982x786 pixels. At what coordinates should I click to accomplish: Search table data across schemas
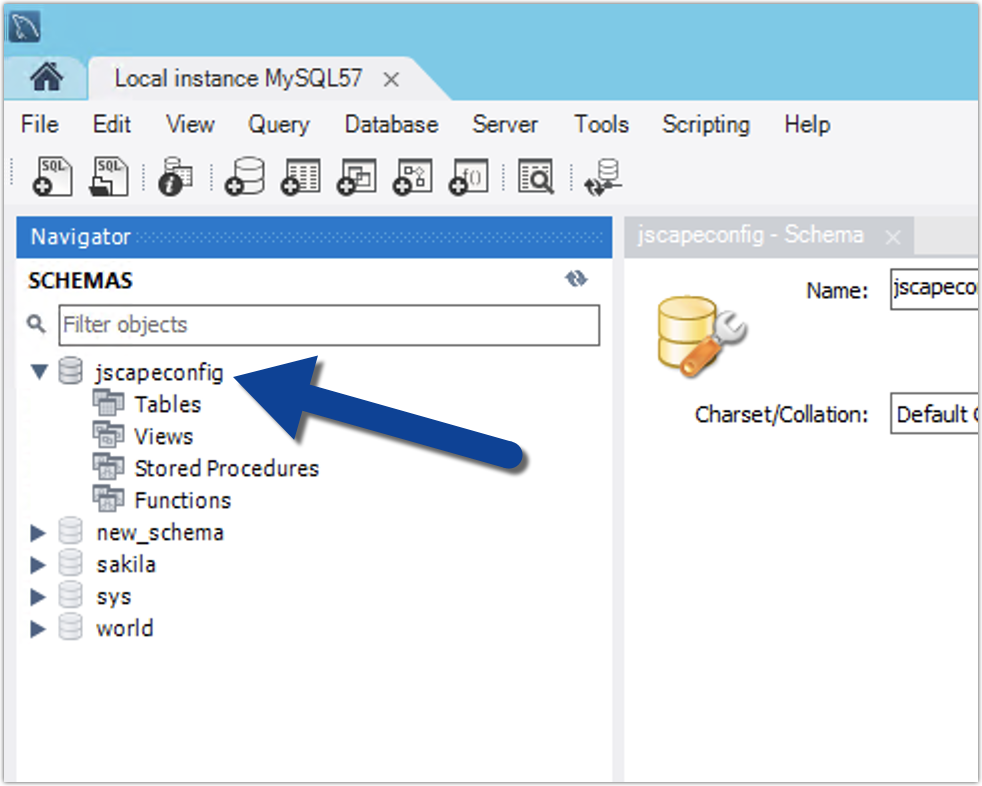(535, 175)
